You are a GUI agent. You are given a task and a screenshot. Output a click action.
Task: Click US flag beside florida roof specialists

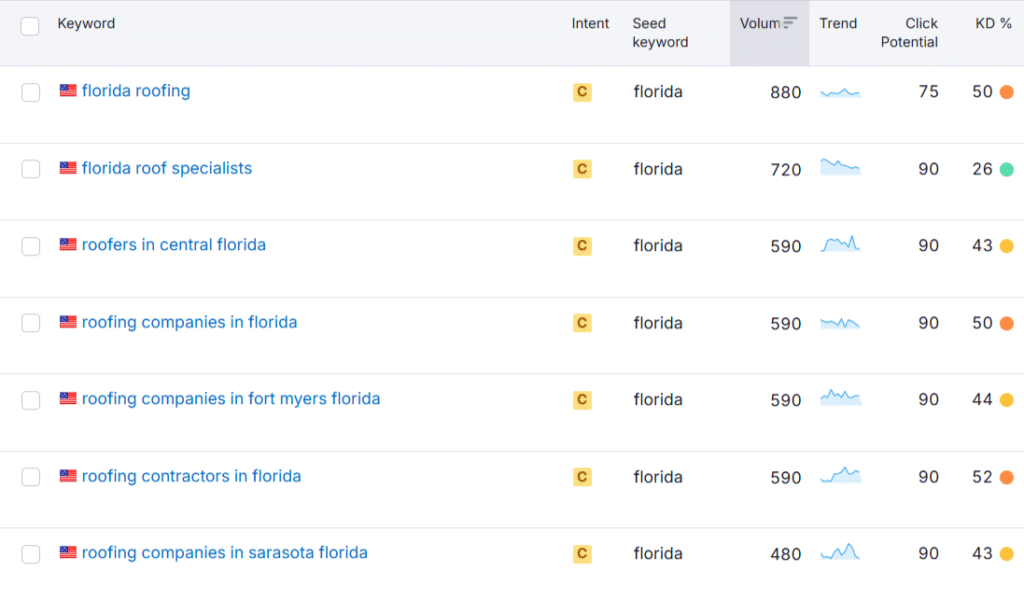(x=68, y=167)
